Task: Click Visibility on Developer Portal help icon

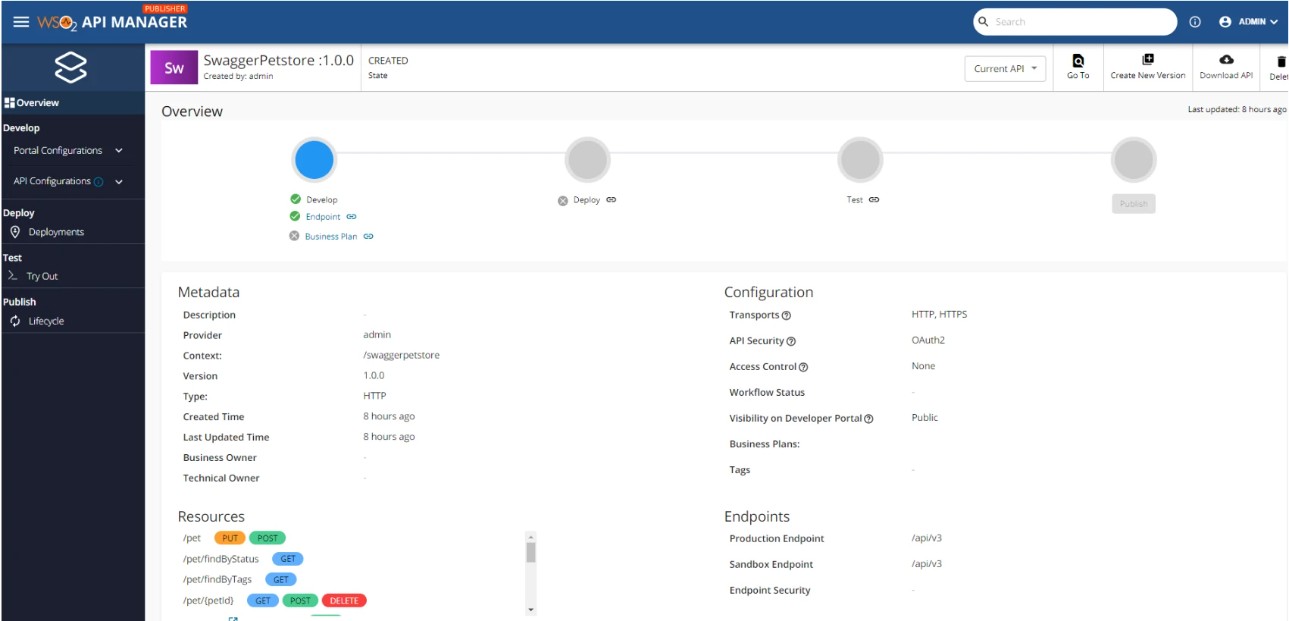Action: click(x=869, y=419)
